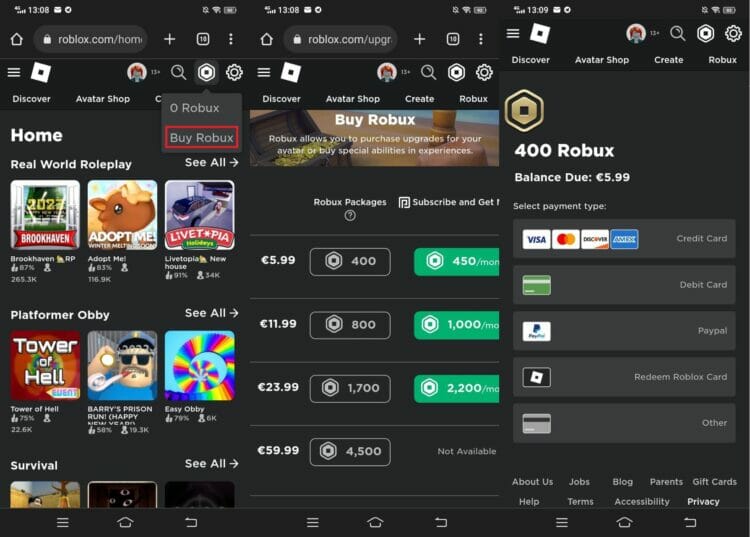Tap Robux Packages help question icon
This screenshot has height=537, width=750.
click(350, 216)
